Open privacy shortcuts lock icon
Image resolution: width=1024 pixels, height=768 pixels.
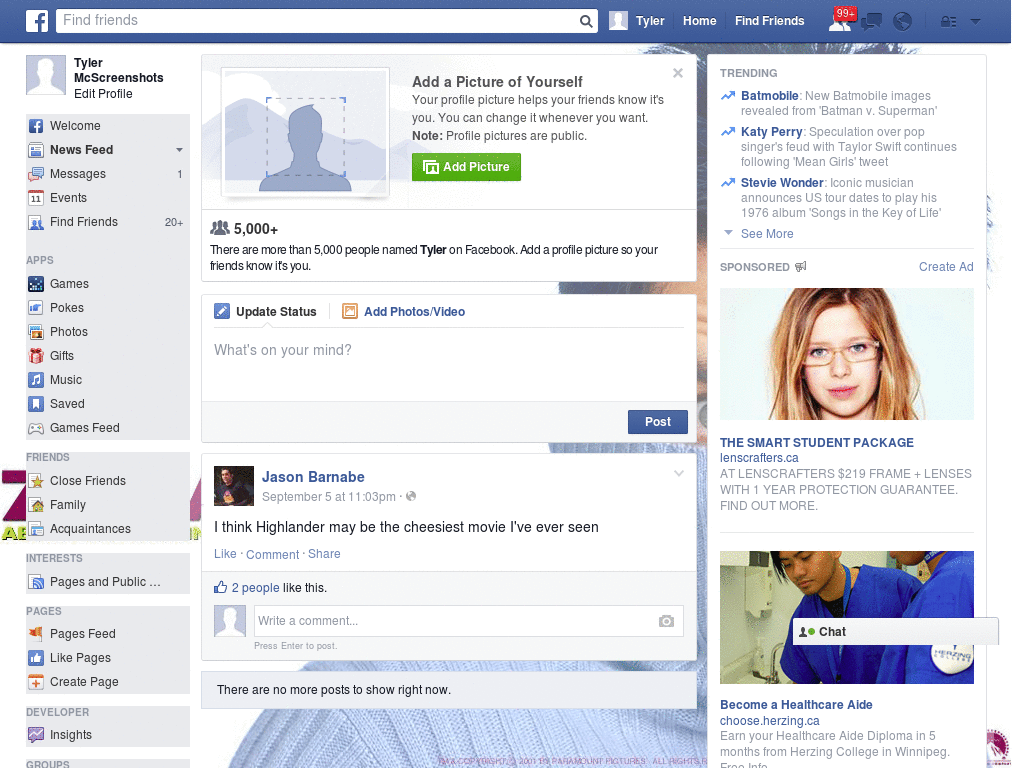click(x=948, y=22)
